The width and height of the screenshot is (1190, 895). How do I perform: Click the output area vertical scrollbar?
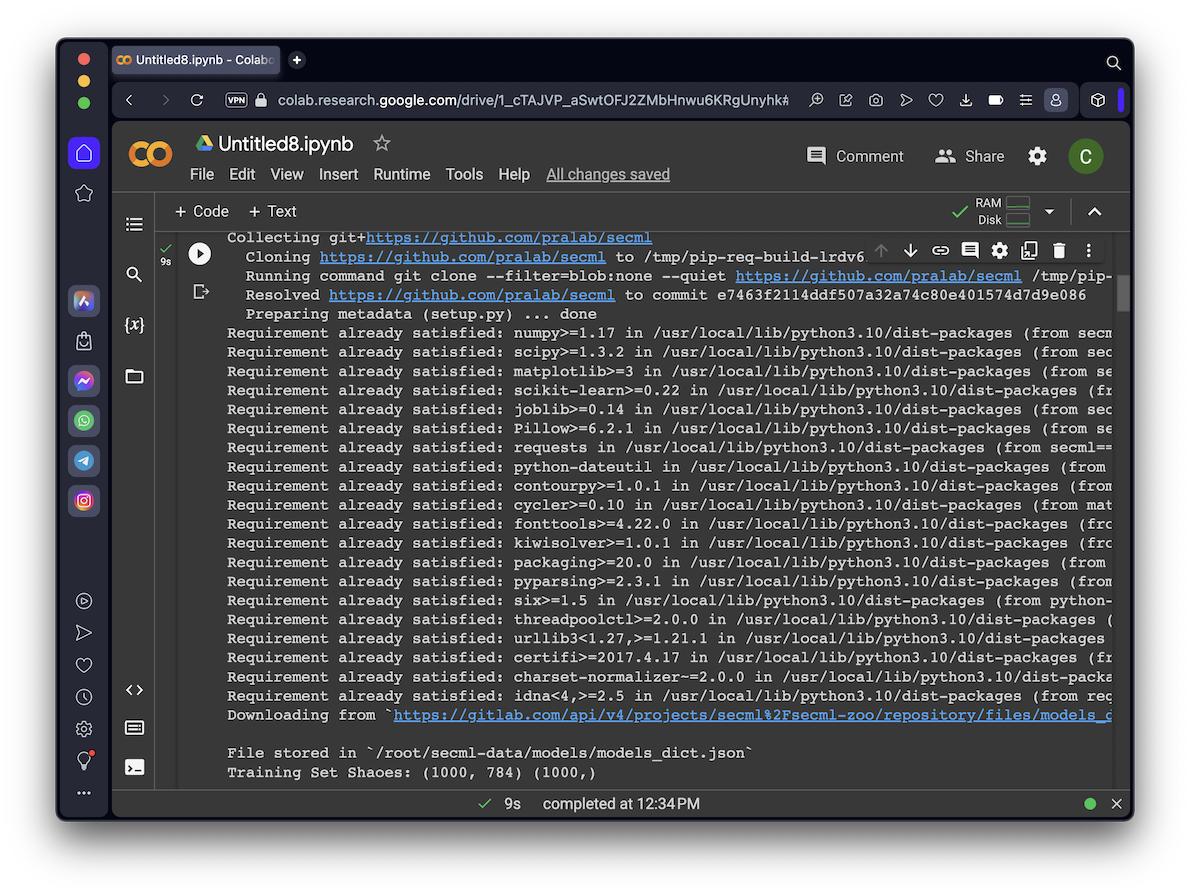1123,292
